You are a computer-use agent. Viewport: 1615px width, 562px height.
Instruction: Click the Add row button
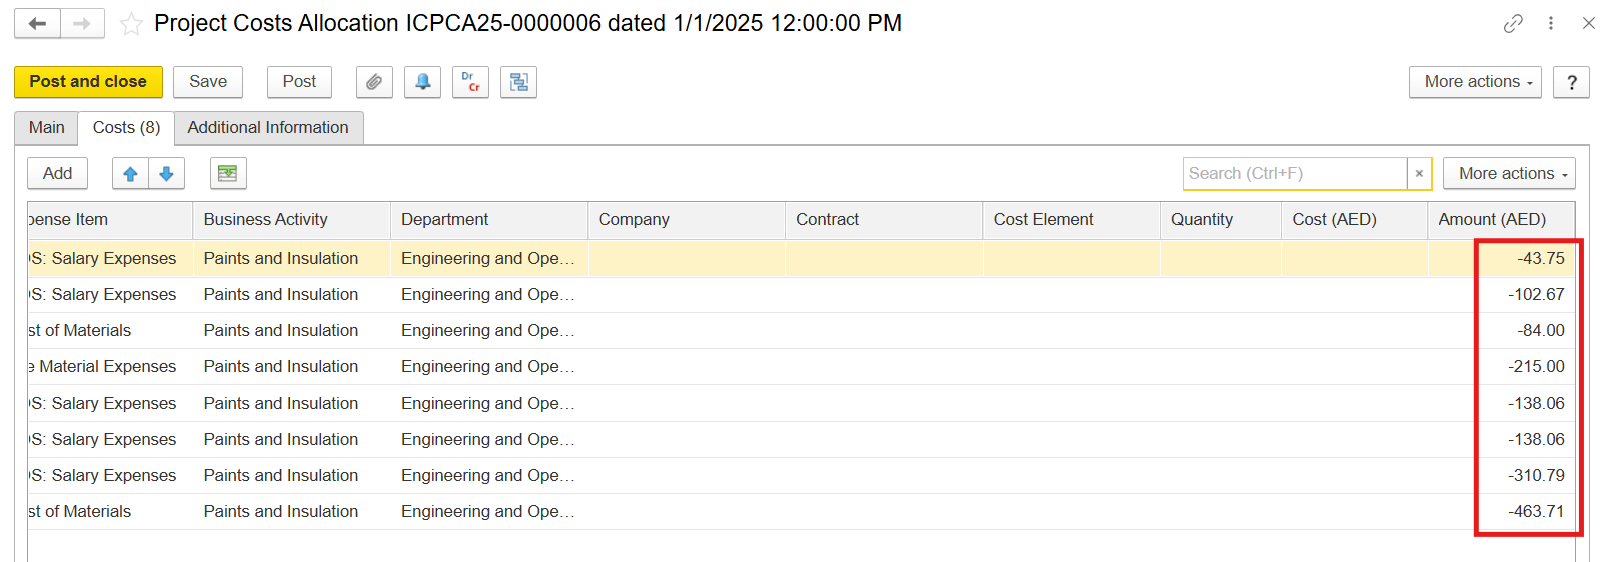tap(57, 174)
